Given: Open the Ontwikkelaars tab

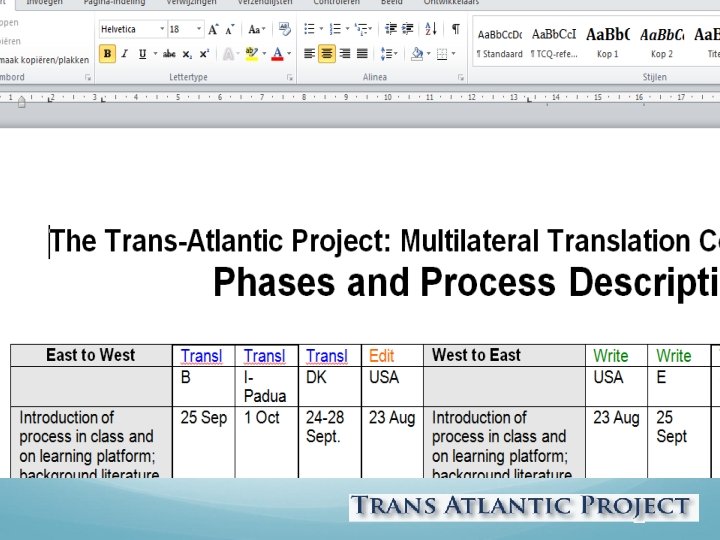Looking at the screenshot, I should coord(451,2).
